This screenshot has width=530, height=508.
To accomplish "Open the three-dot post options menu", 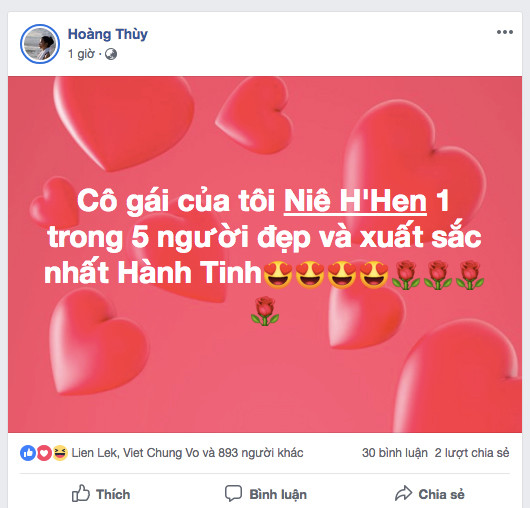I will (x=505, y=32).
